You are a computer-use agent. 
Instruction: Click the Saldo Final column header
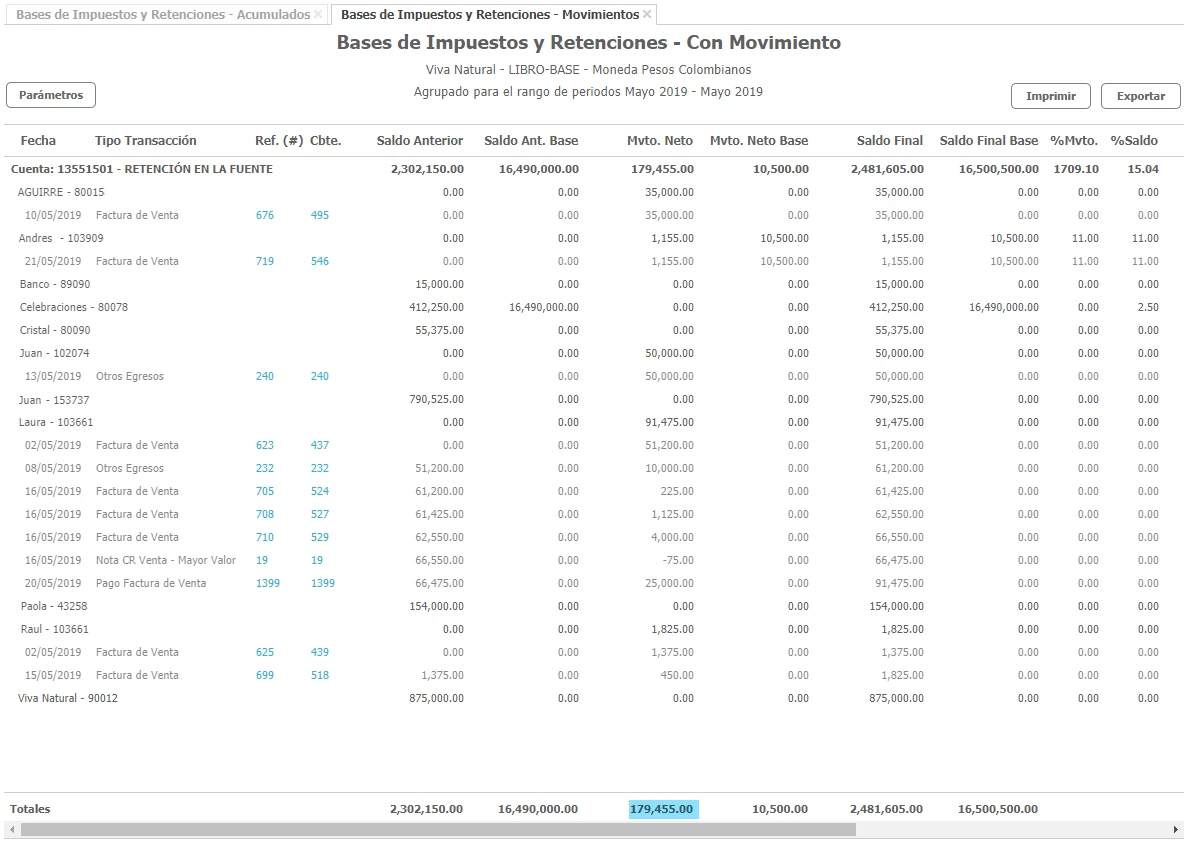(x=889, y=141)
